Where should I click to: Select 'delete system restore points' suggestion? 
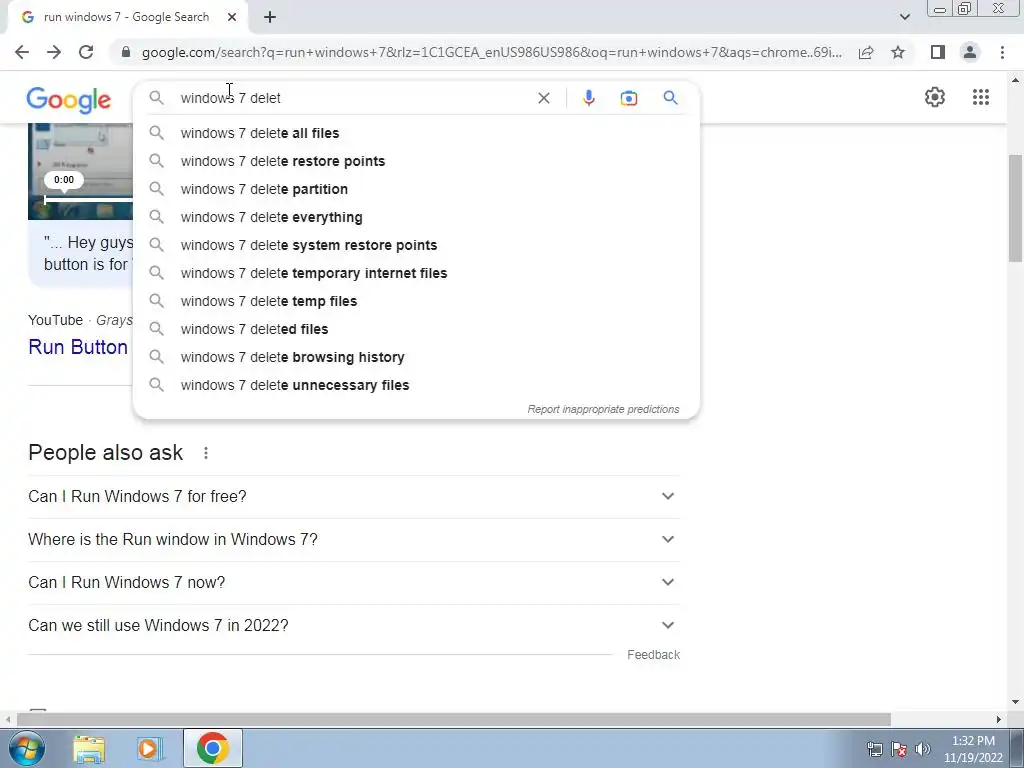tap(416, 246)
